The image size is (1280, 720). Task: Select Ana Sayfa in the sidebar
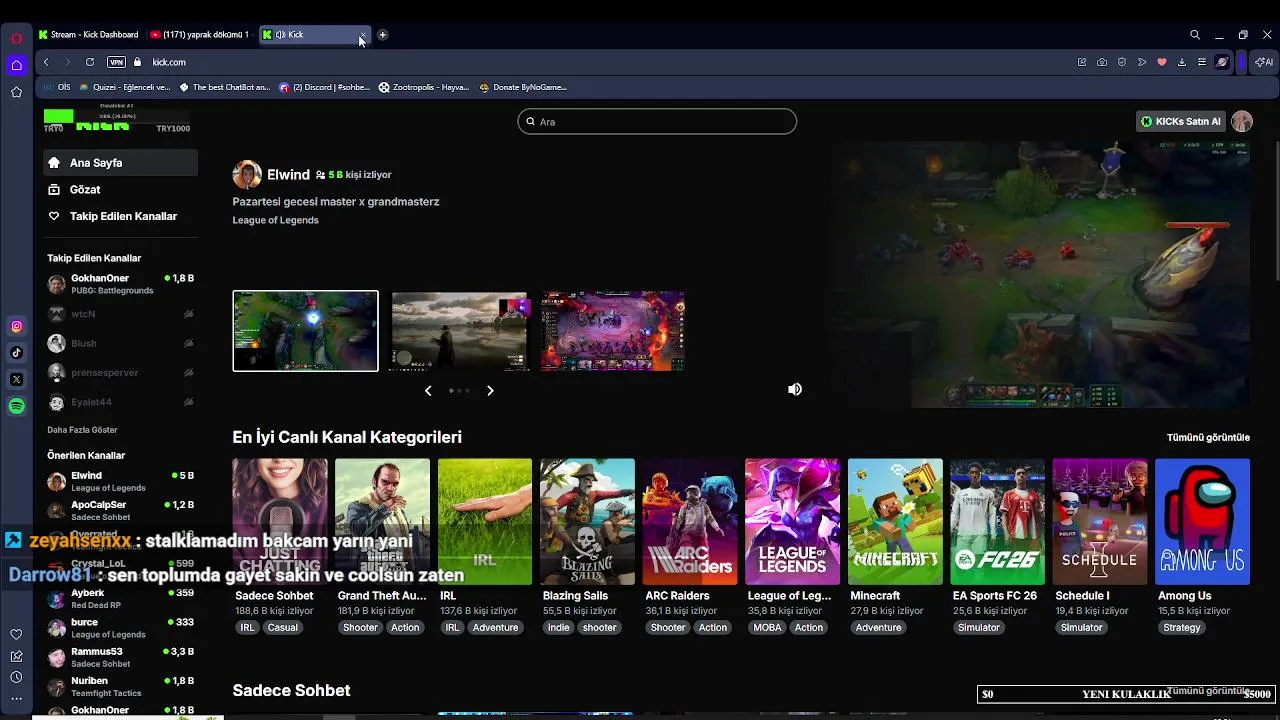click(120, 163)
